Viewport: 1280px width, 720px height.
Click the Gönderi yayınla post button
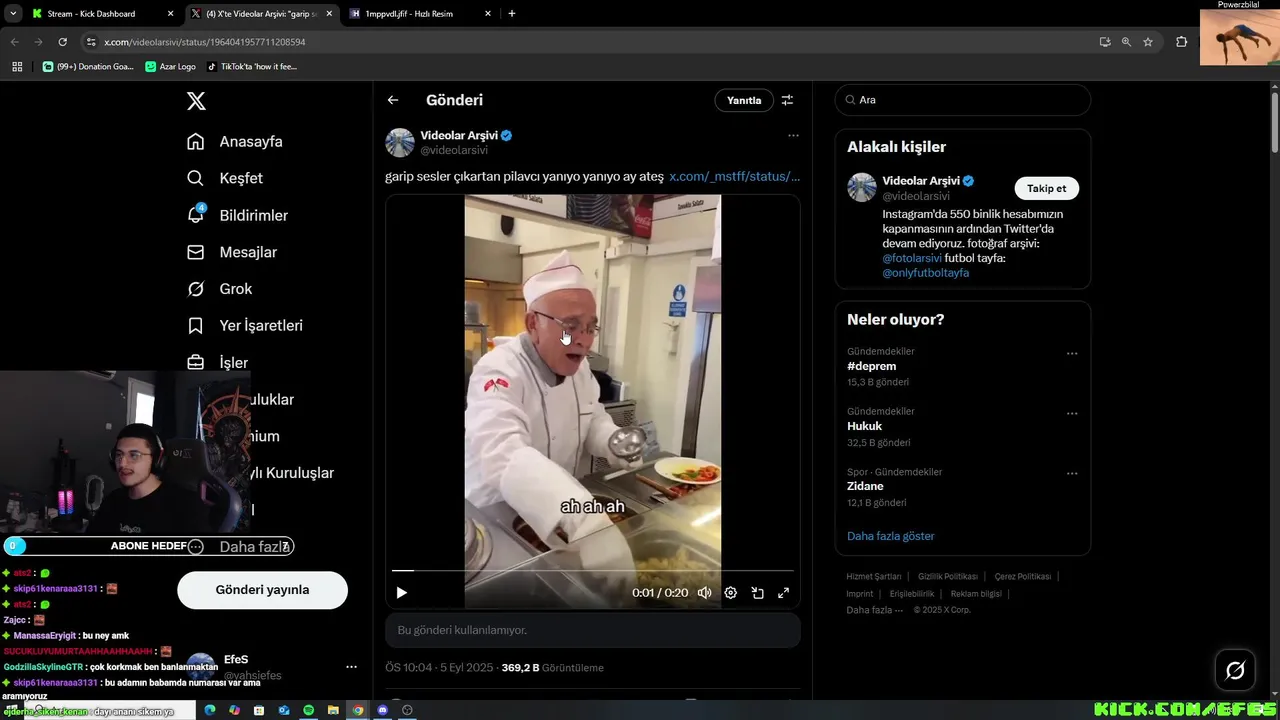coord(262,590)
